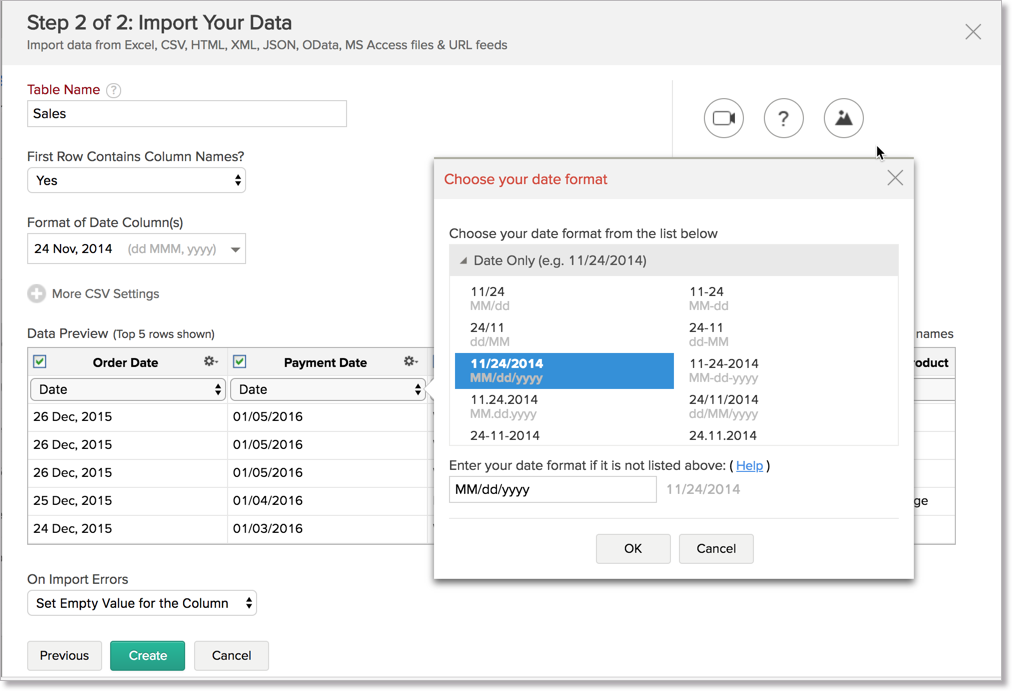Expand More CSV Settings

105,294
